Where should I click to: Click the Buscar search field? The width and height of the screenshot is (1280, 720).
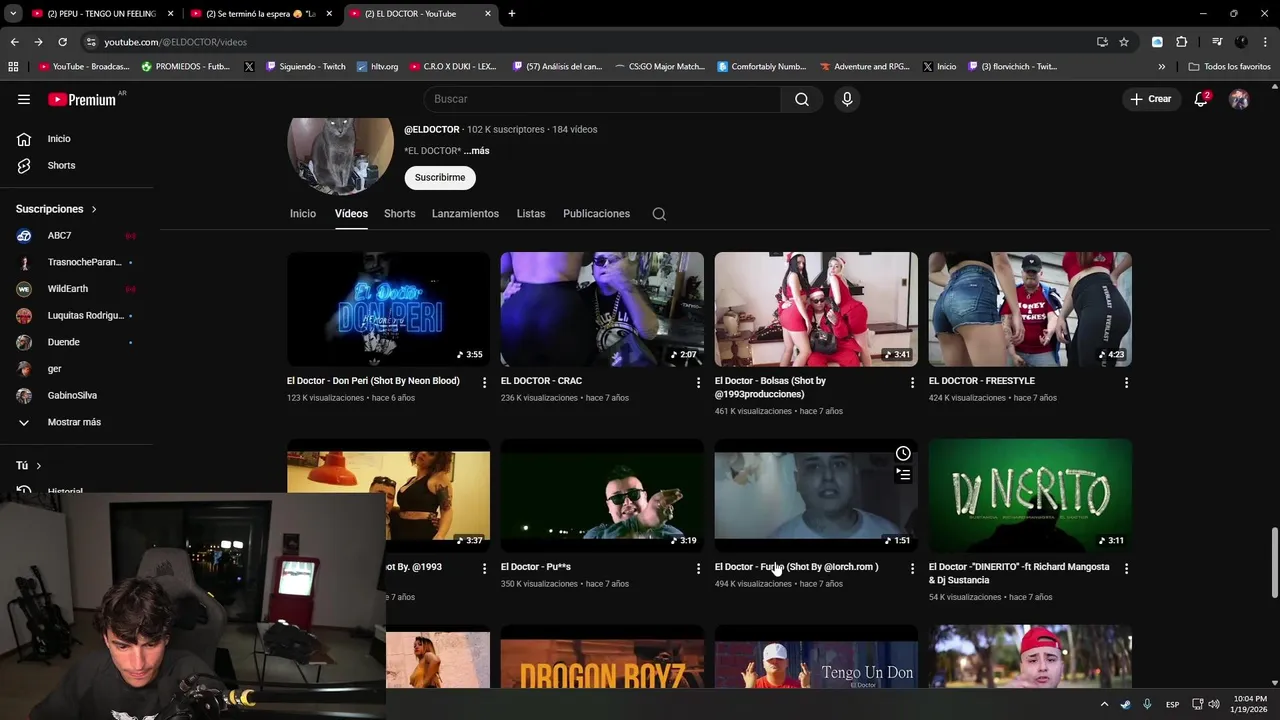tap(602, 99)
